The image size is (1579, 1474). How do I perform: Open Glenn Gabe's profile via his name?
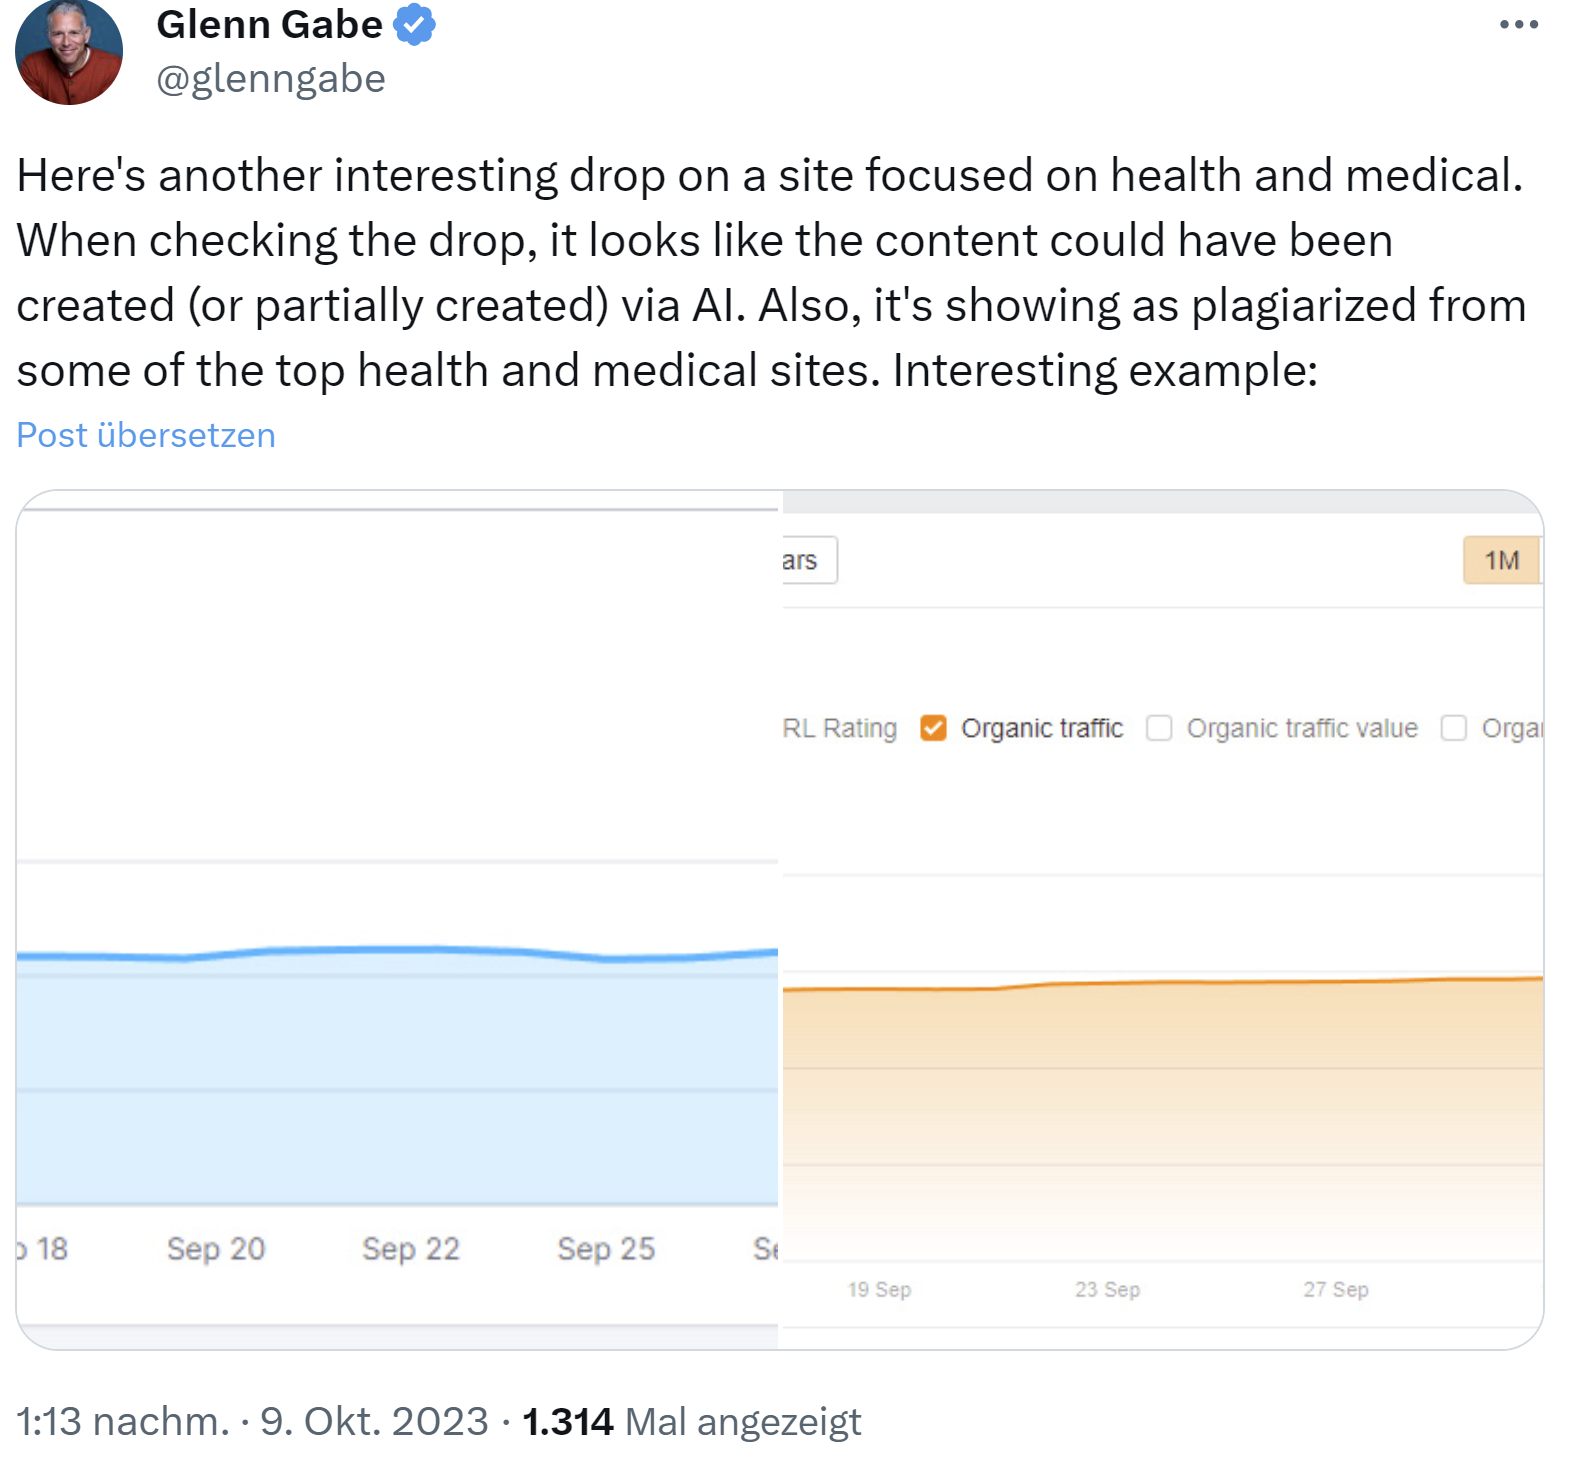pos(268,24)
